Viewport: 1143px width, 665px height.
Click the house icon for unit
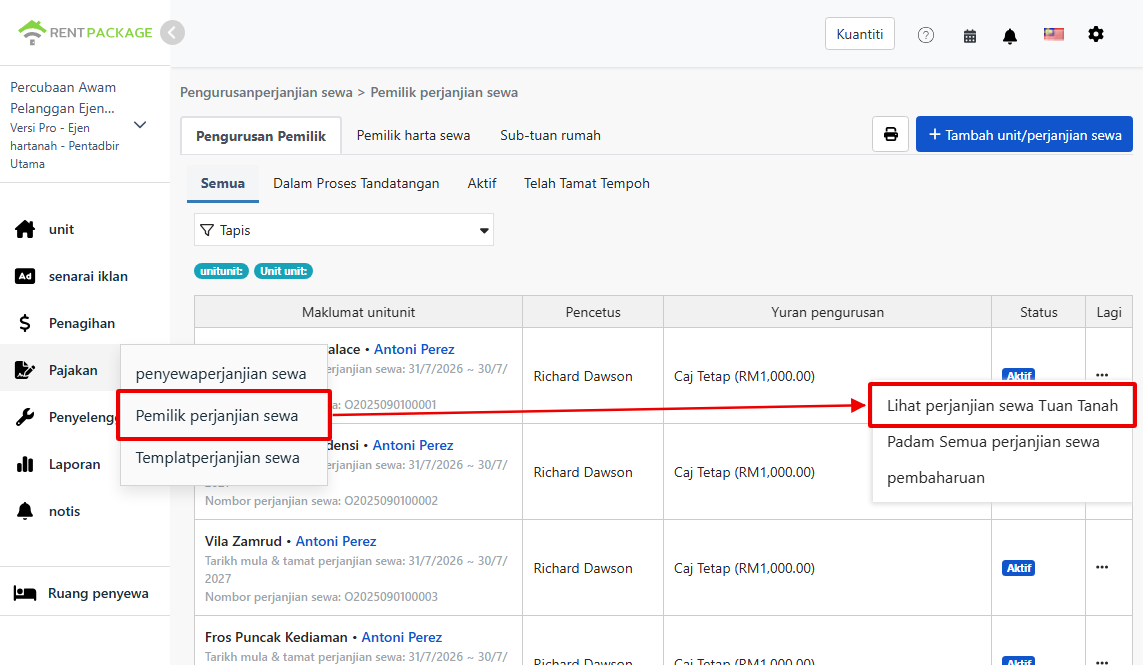pyautogui.click(x=25, y=229)
